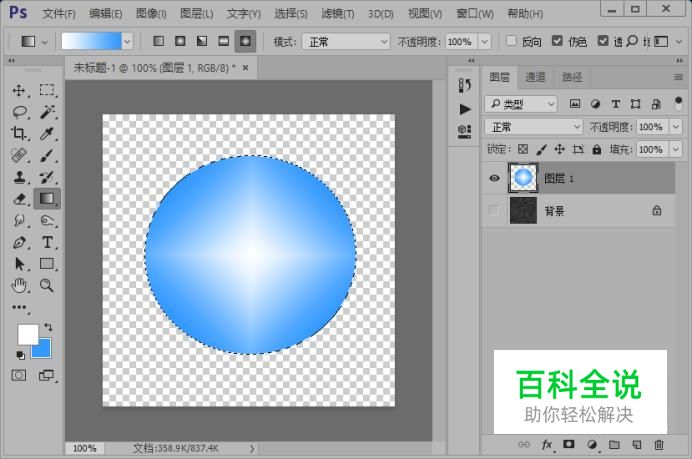Screen dimensions: 692x459
Task: Toggle layer filtering switch on or off
Action: (x=679, y=104)
